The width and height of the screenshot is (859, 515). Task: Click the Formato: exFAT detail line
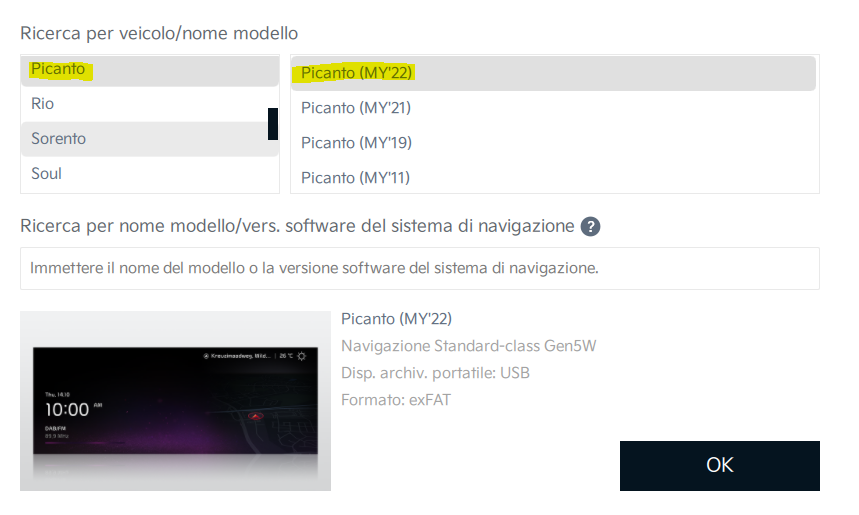[396, 400]
